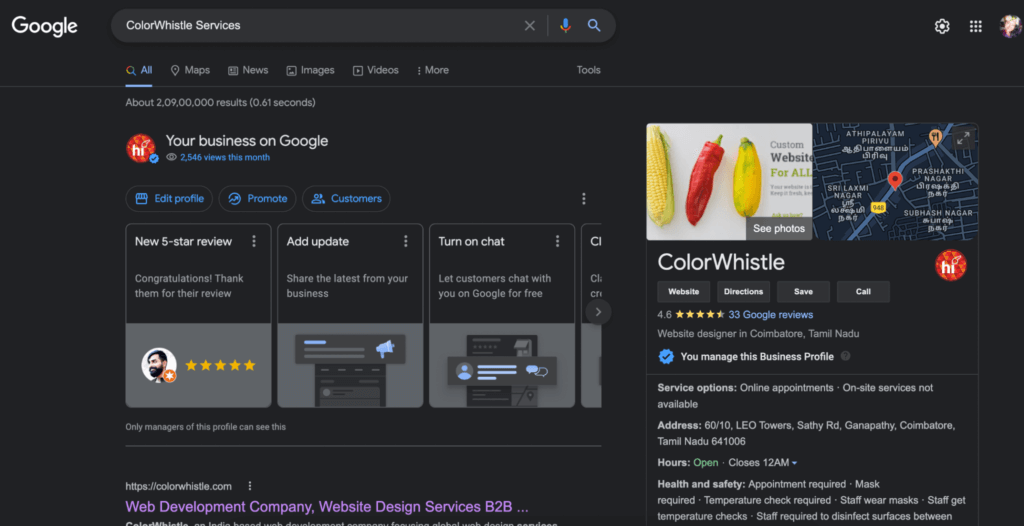Click help icon beside Business Profile text
Image resolution: width=1024 pixels, height=526 pixels.
(846, 356)
